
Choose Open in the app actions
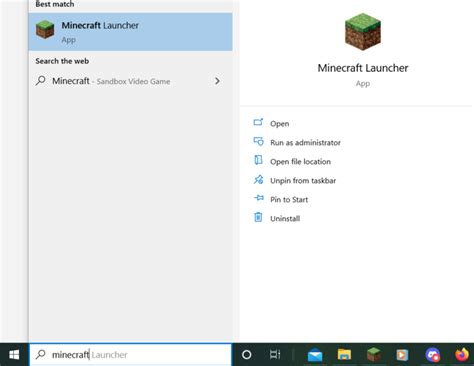click(x=279, y=124)
